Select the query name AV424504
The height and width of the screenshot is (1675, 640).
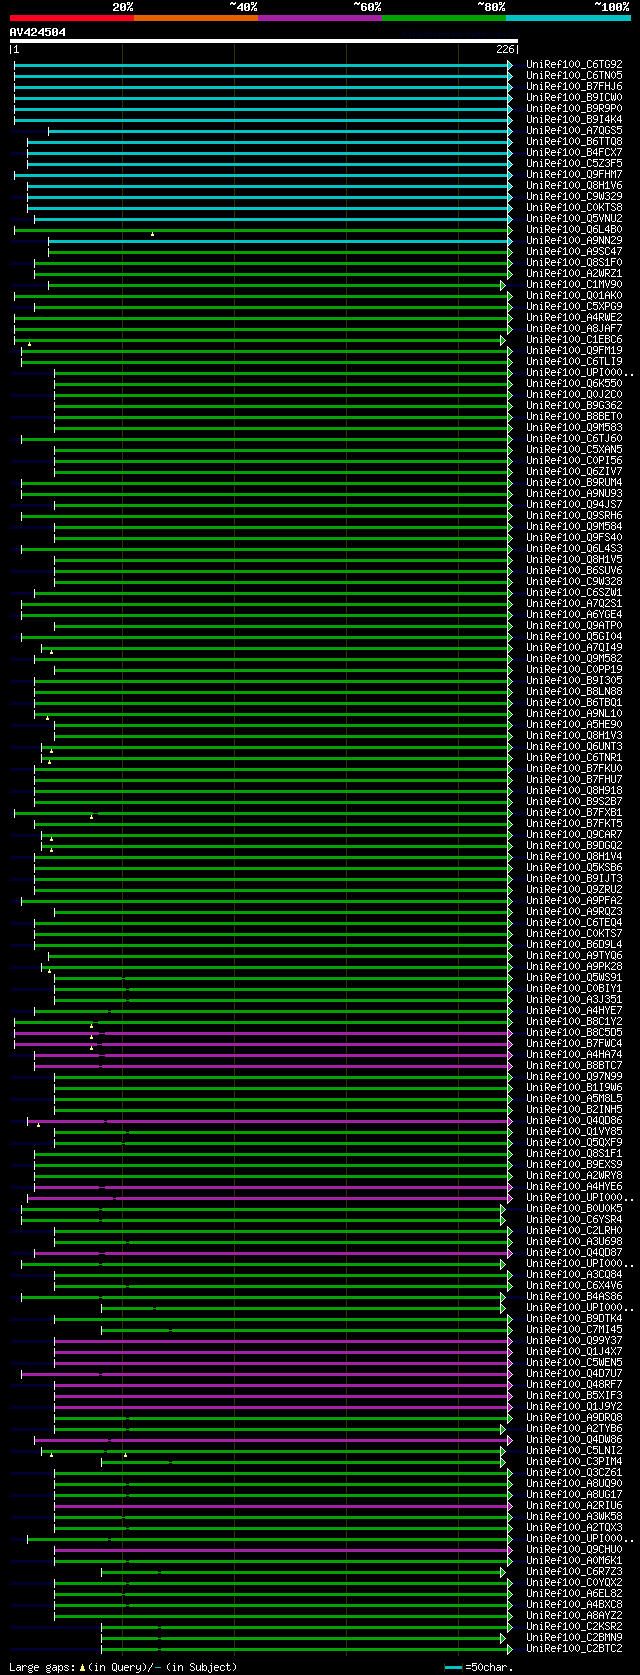(x=38, y=32)
